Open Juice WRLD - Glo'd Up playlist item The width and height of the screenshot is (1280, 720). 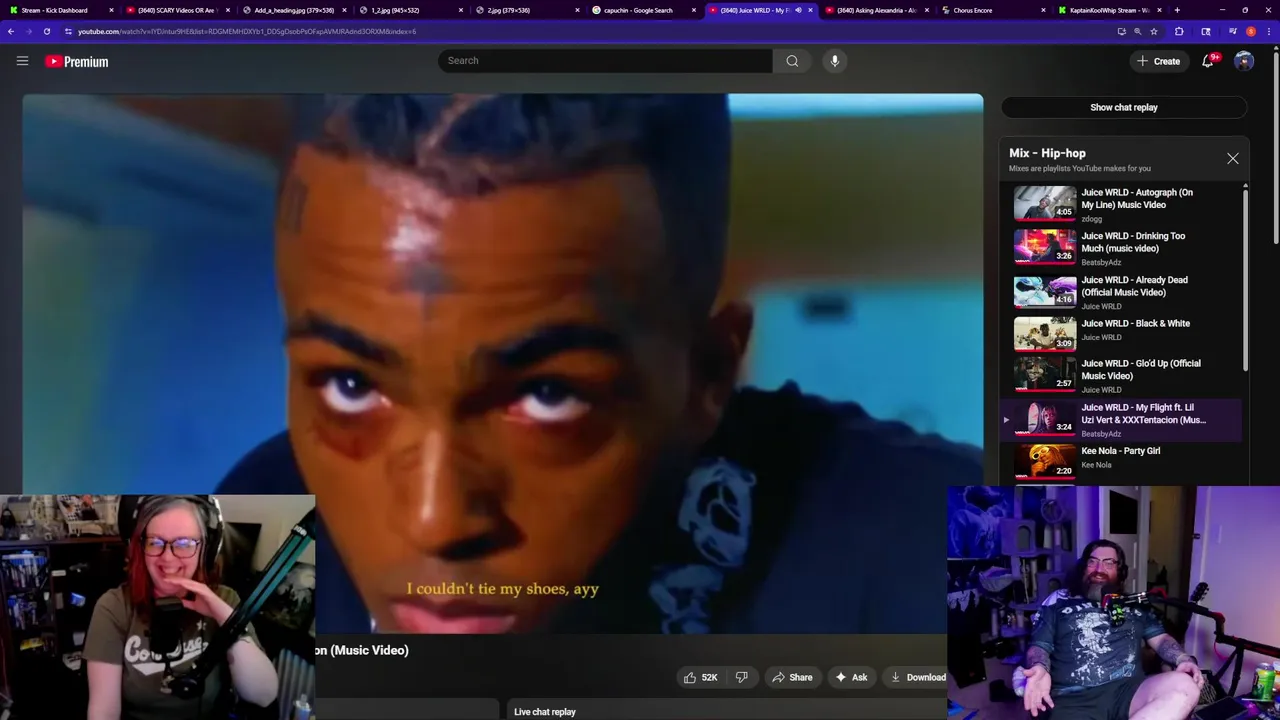(x=1124, y=376)
